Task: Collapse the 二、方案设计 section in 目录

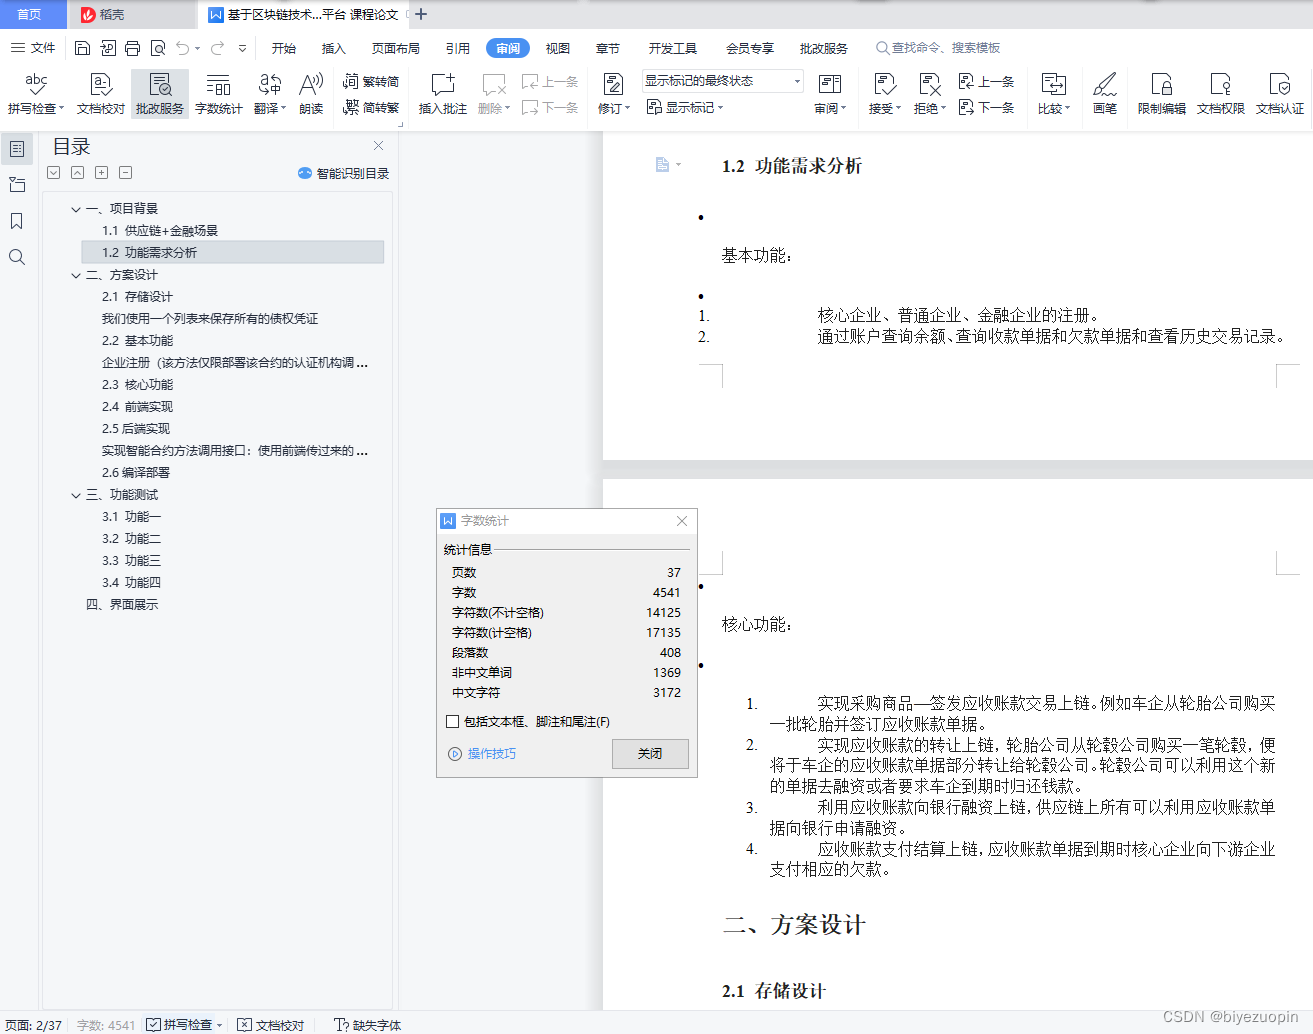Action: pyautogui.click(x=76, y=274)
